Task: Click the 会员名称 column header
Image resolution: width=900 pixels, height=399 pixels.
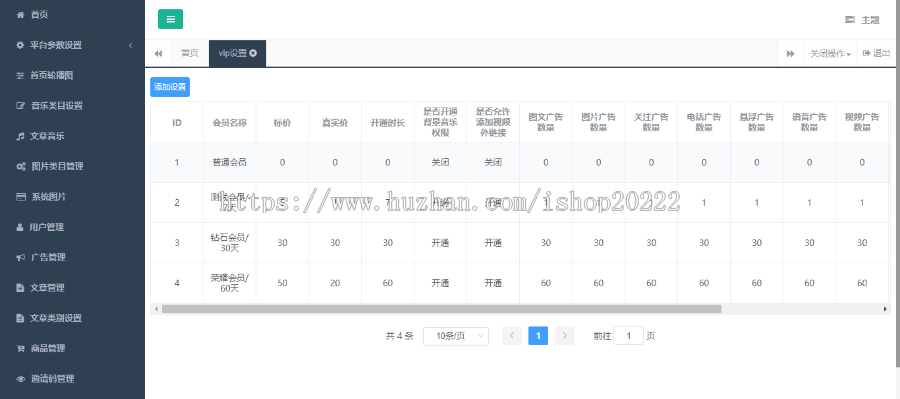Action: point(230,123)
